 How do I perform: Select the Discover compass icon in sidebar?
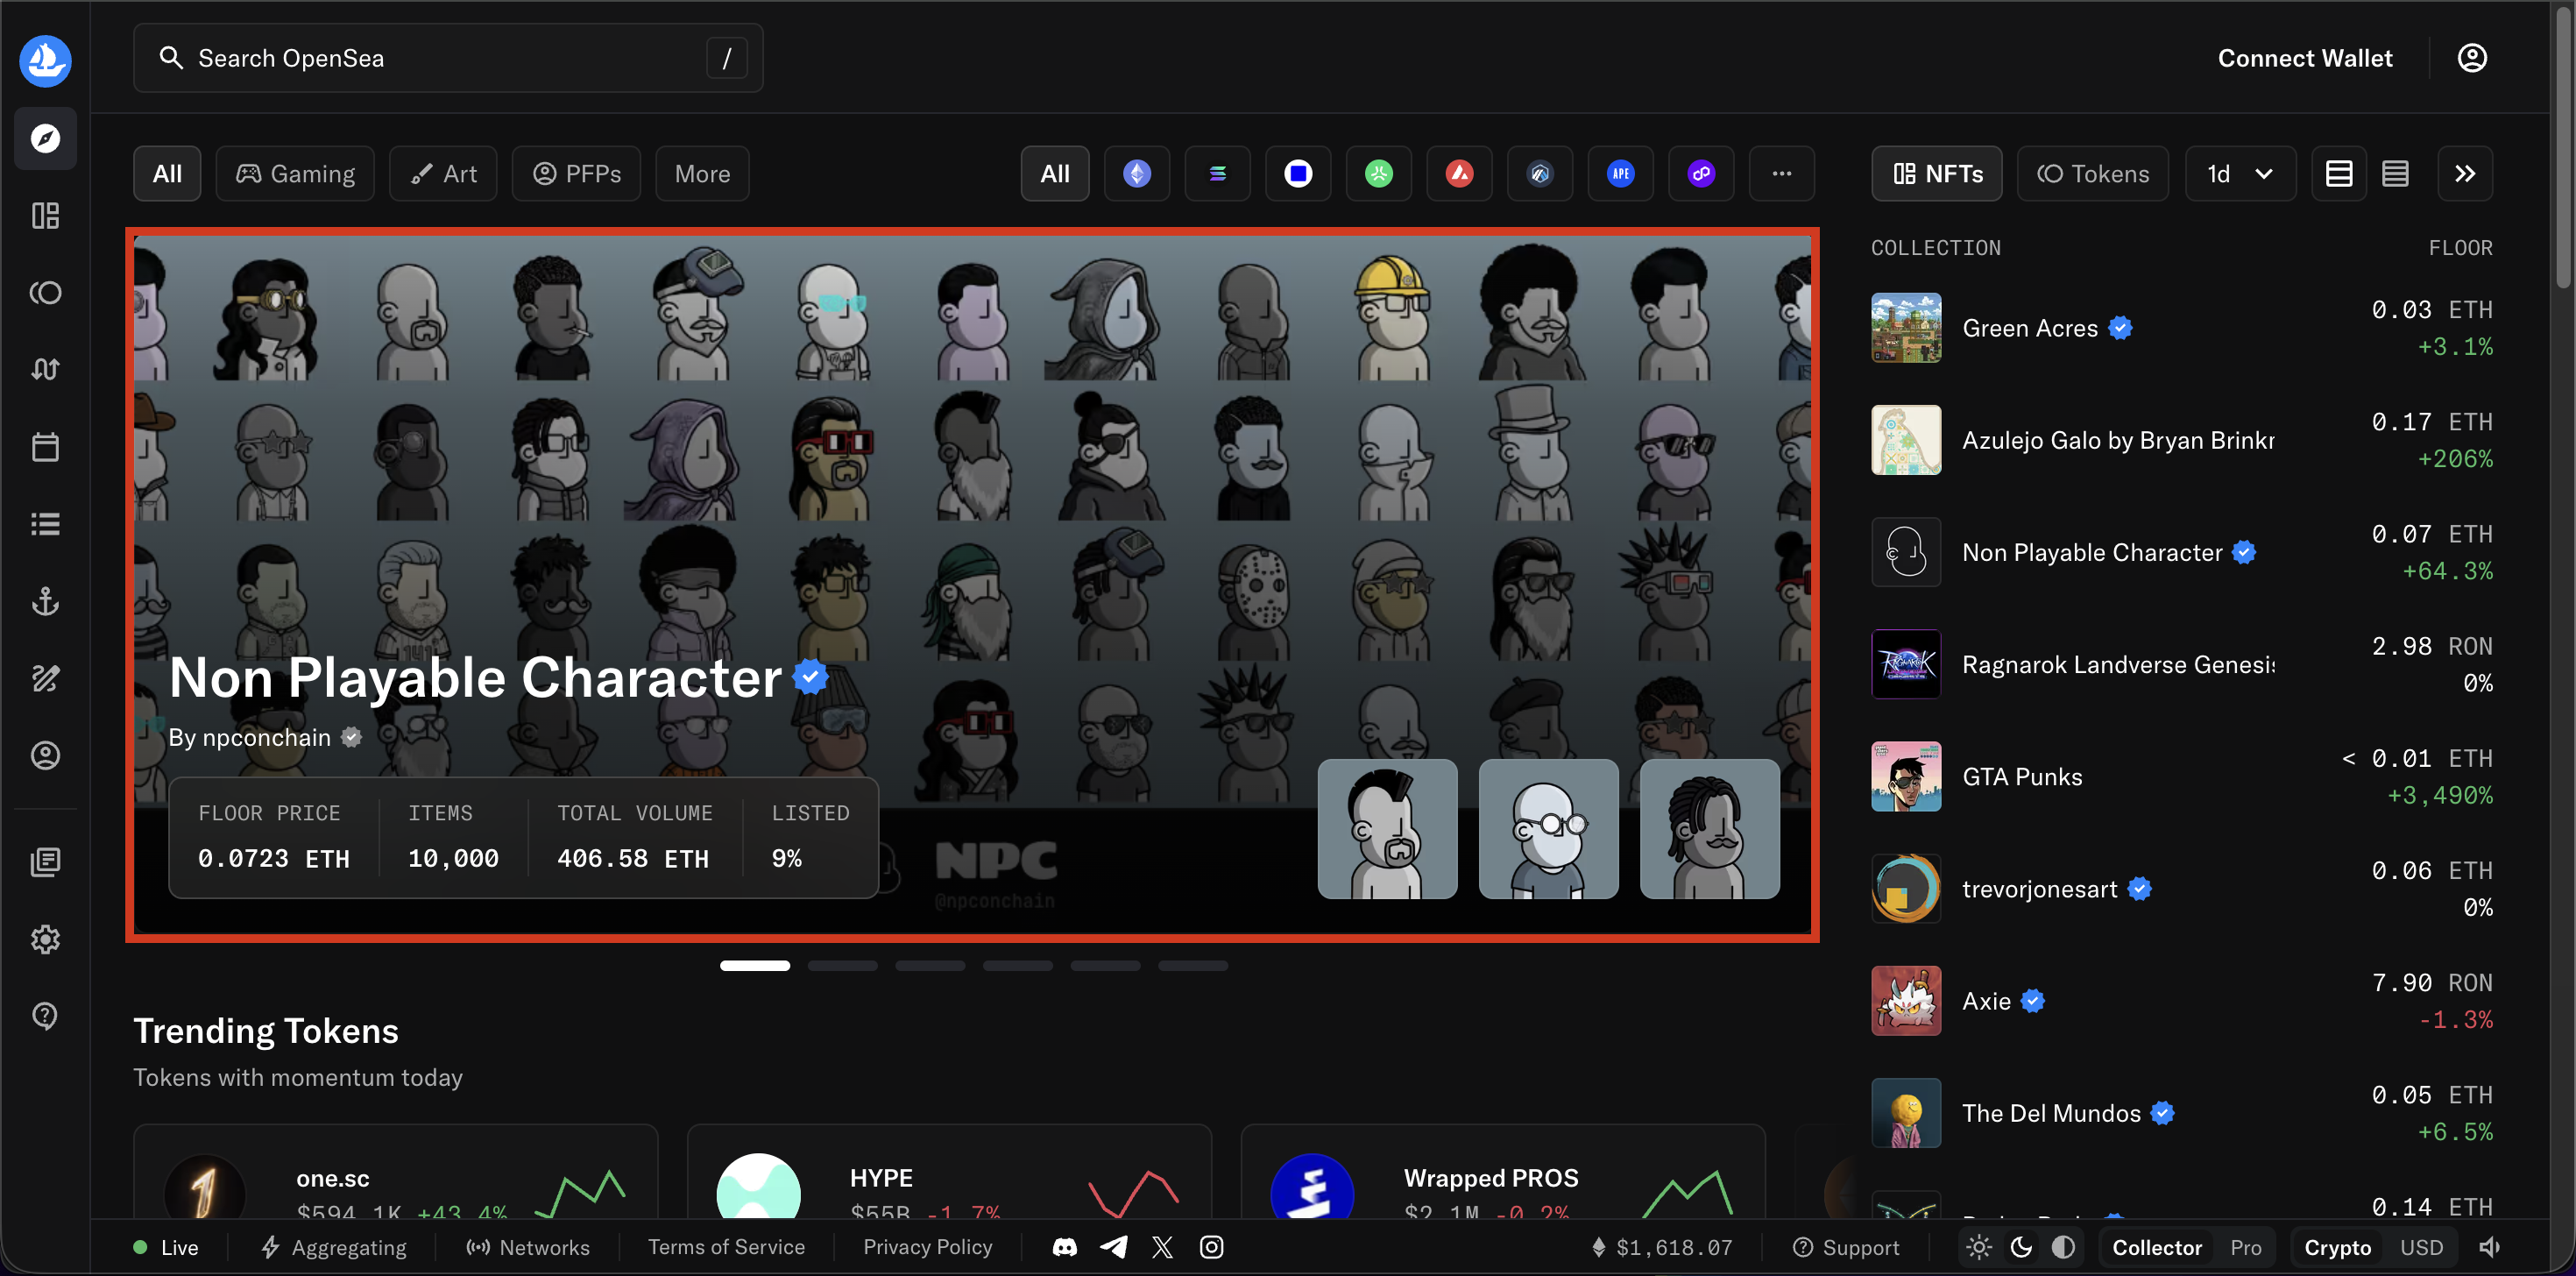[x=45, y=138]
